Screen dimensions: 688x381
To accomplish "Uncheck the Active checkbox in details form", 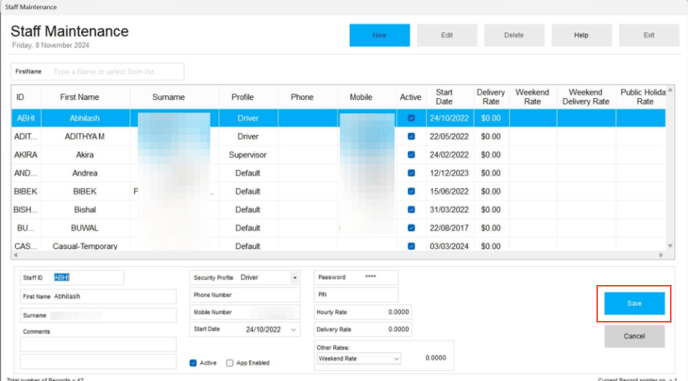I will [193, 363].
